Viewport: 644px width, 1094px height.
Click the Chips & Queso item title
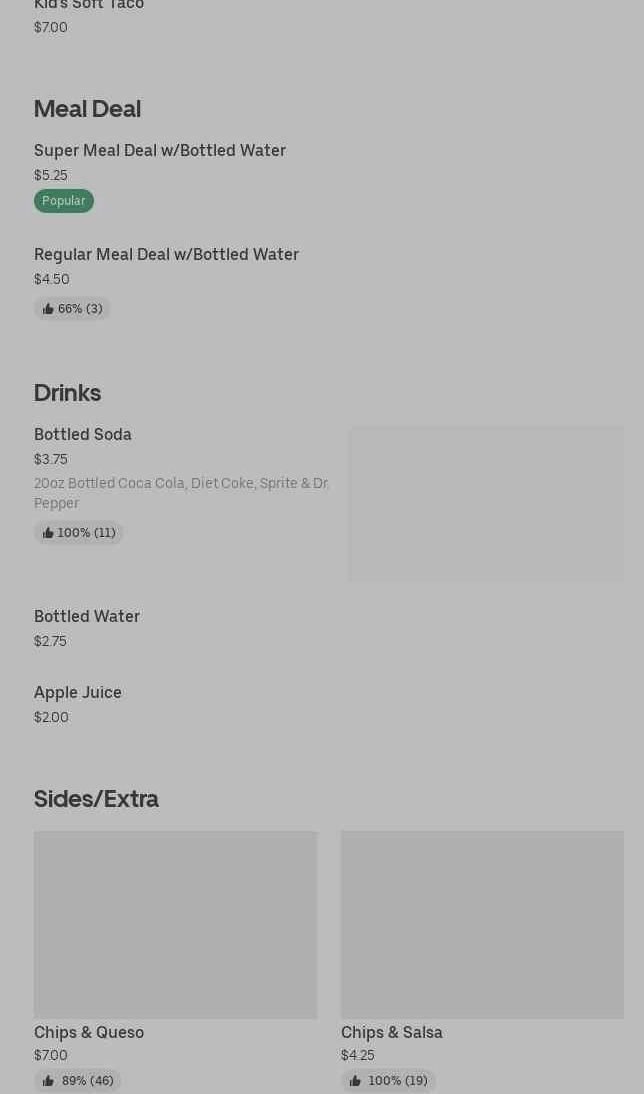[89, 1032]
